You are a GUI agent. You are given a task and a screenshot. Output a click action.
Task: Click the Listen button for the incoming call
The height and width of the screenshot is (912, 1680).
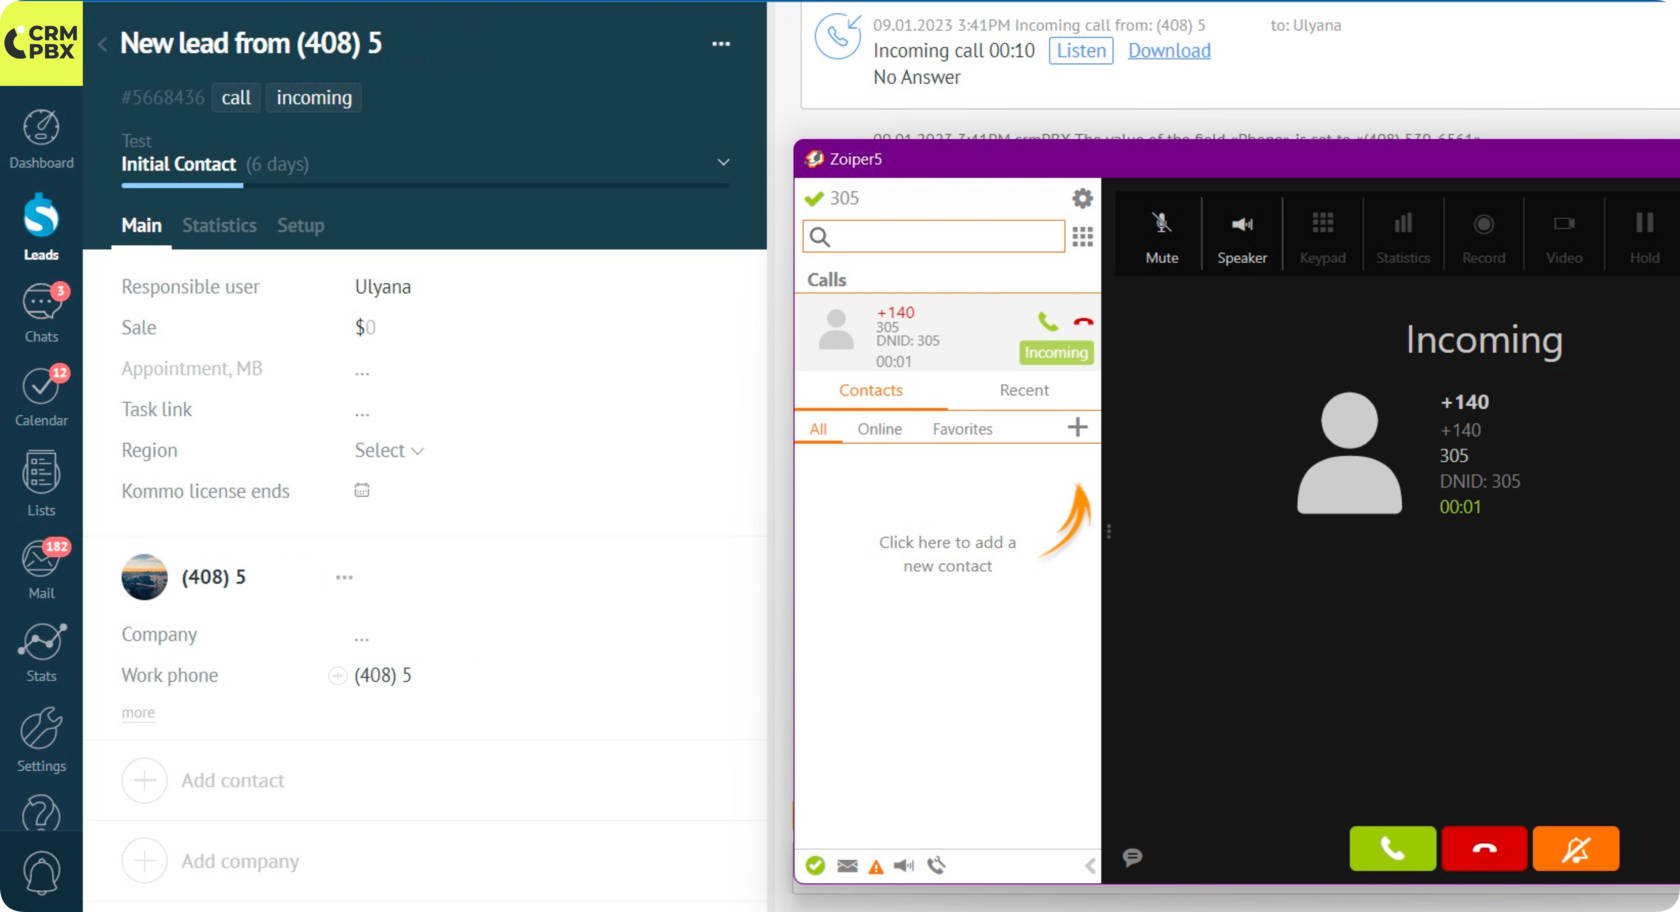pyautogui.click(x=1081, y=51)
